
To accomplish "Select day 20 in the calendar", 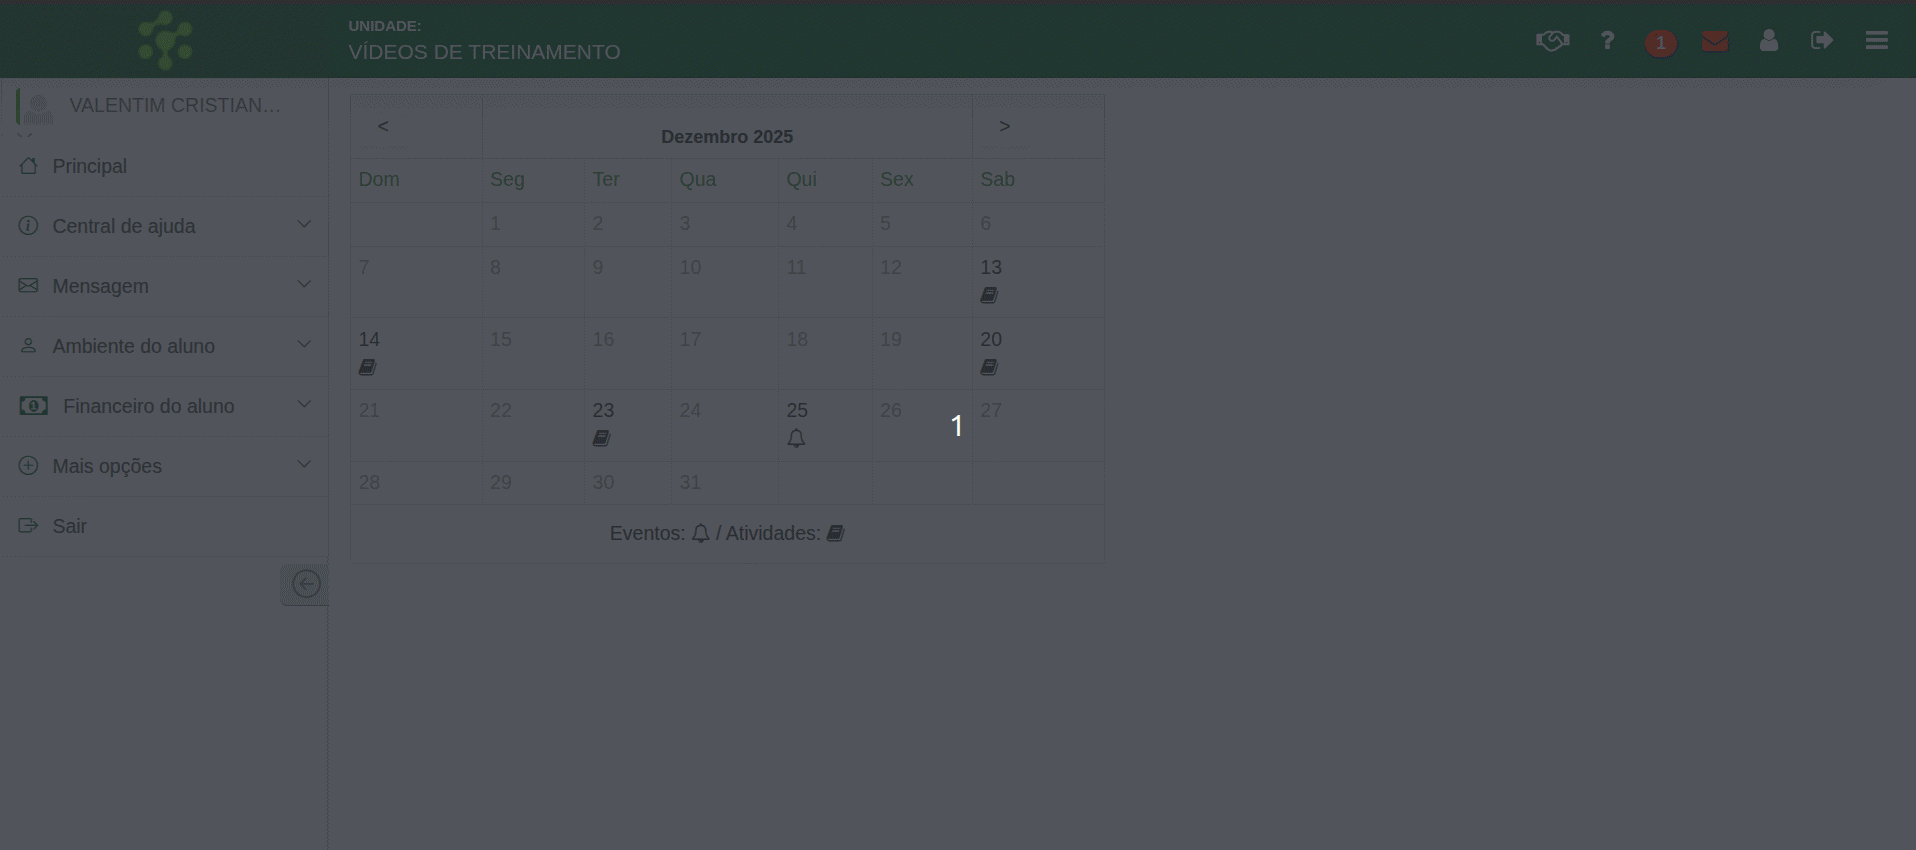I will [x=991, y=340].
